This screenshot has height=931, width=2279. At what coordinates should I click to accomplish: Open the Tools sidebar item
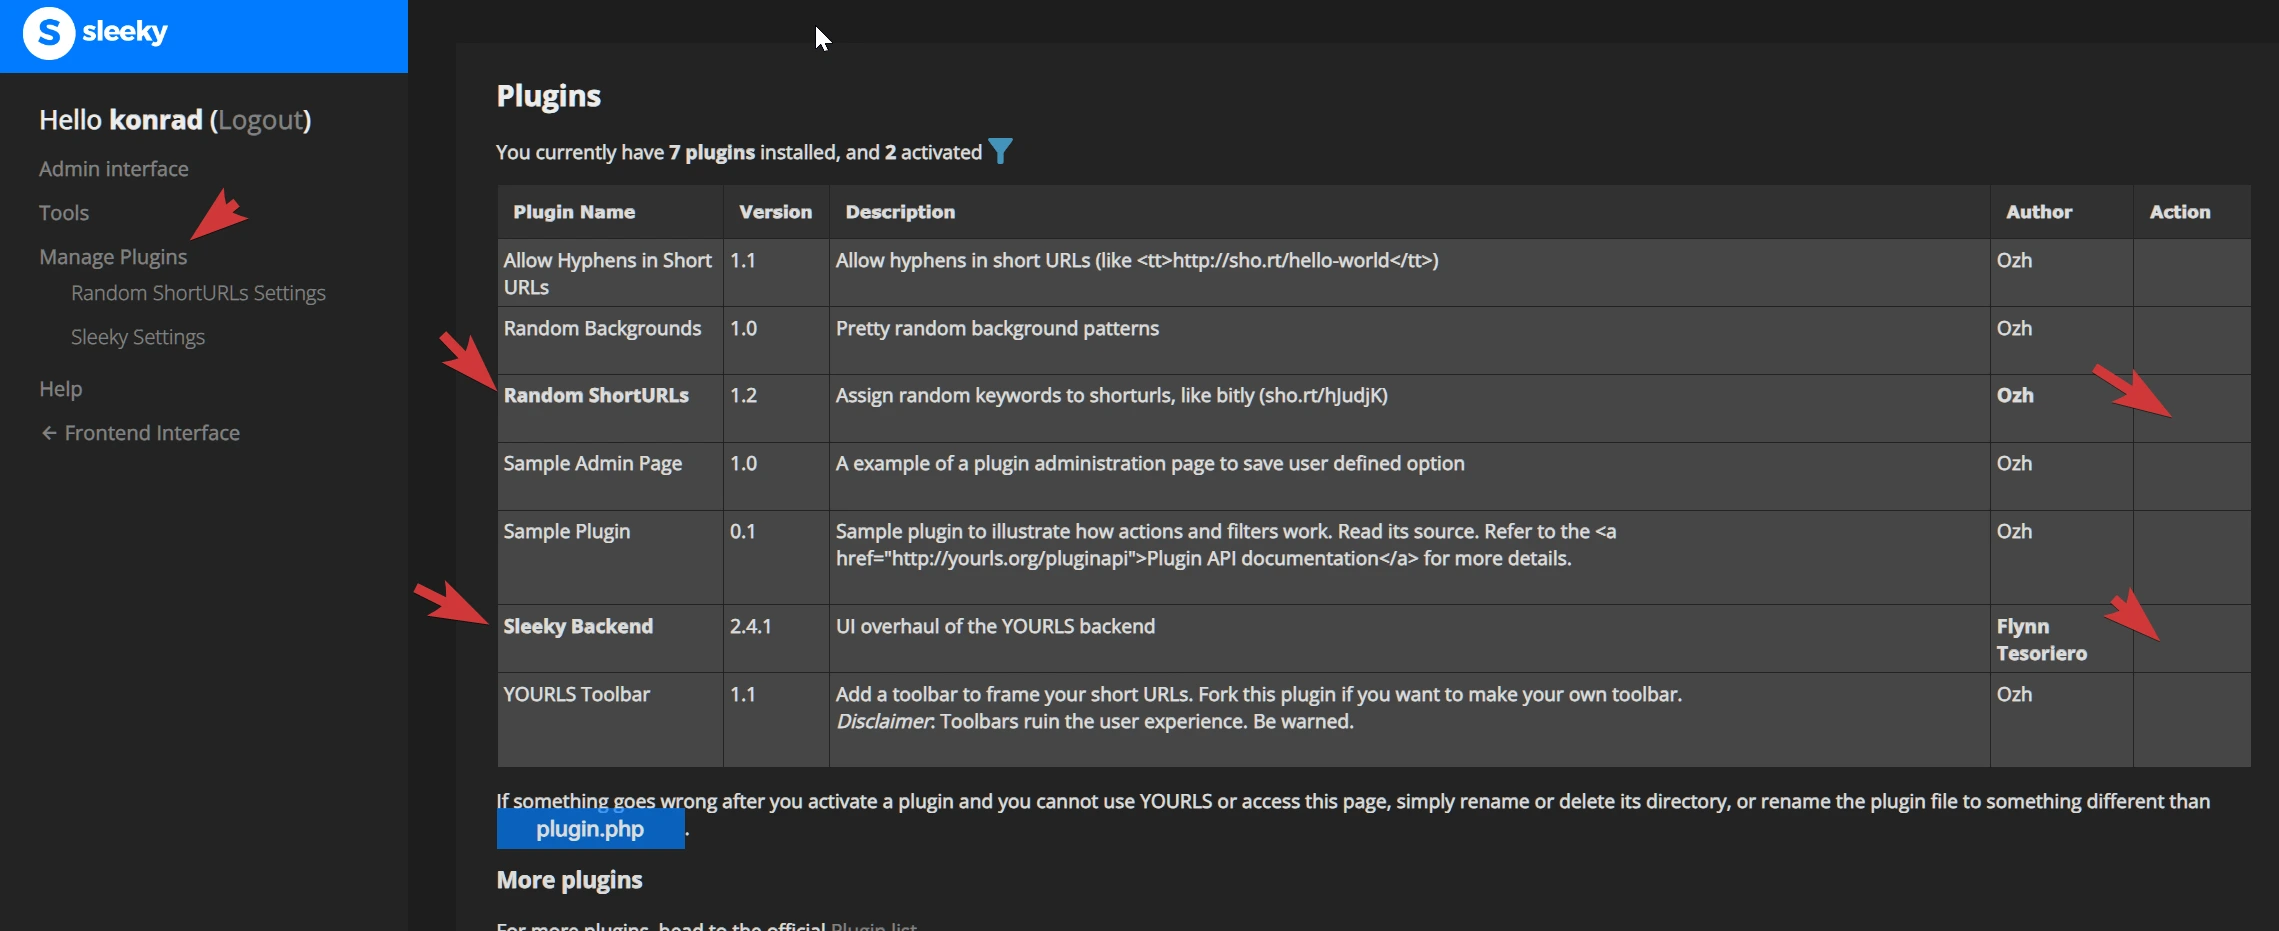(64, 213)
